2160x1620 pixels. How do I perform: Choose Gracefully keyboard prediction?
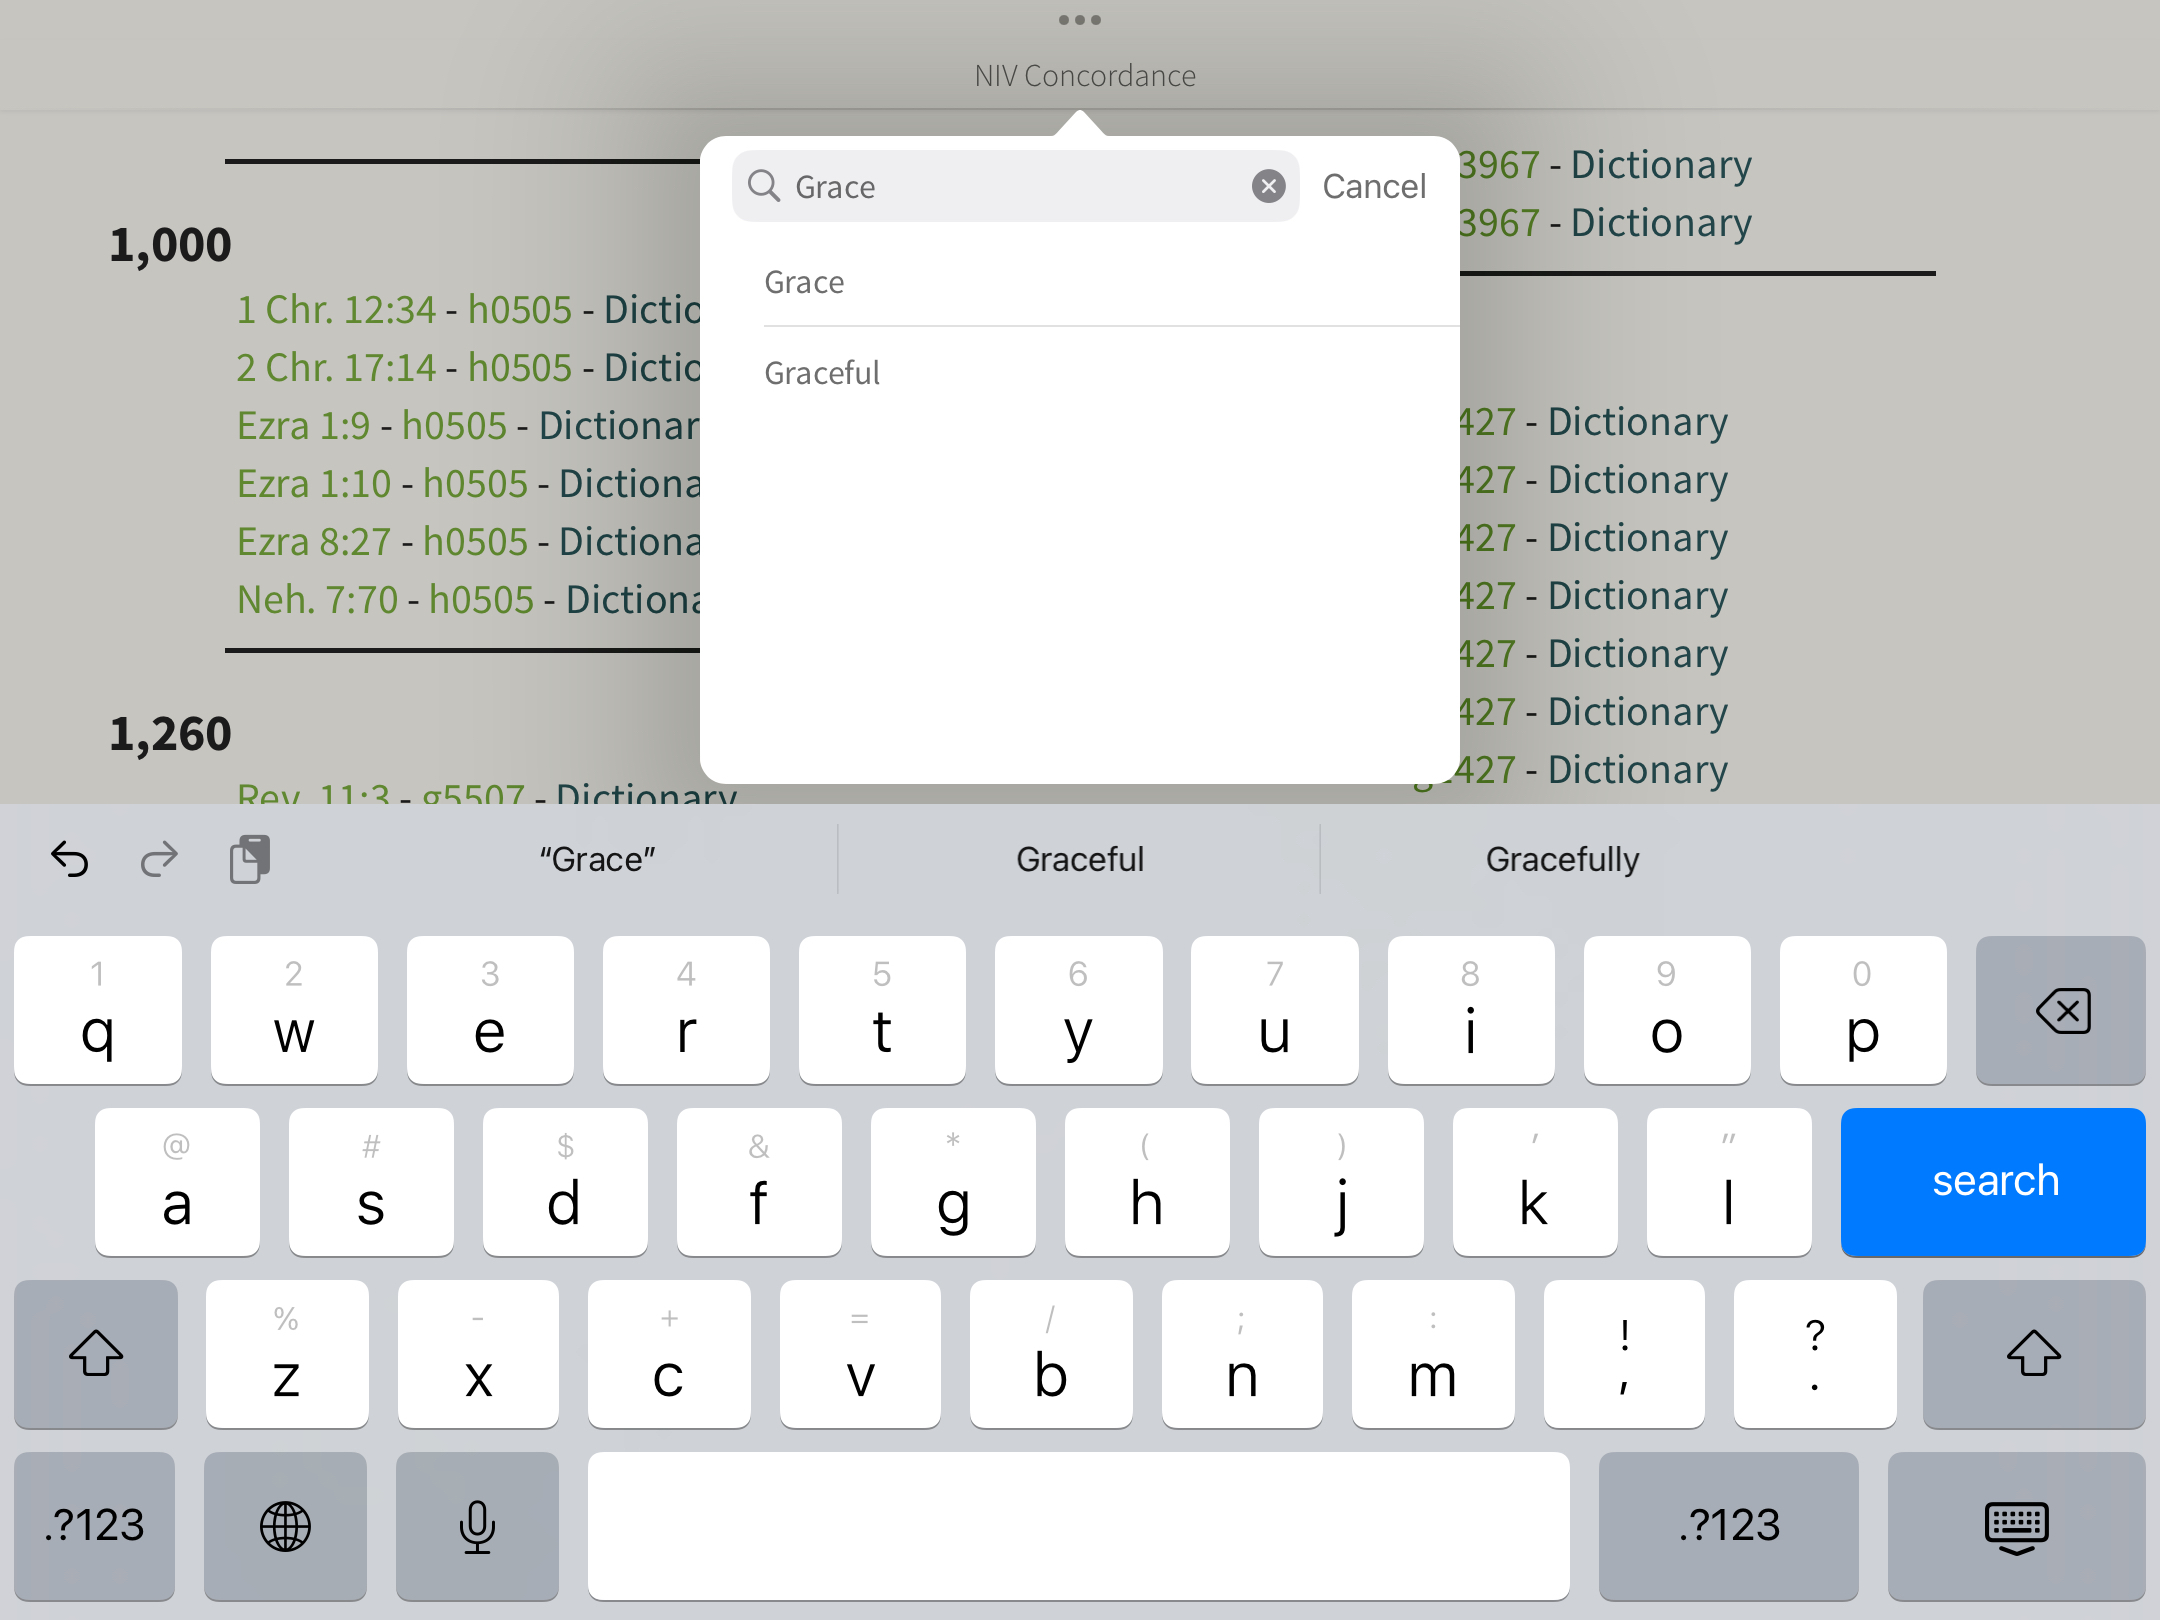[x=1562, y=859]
